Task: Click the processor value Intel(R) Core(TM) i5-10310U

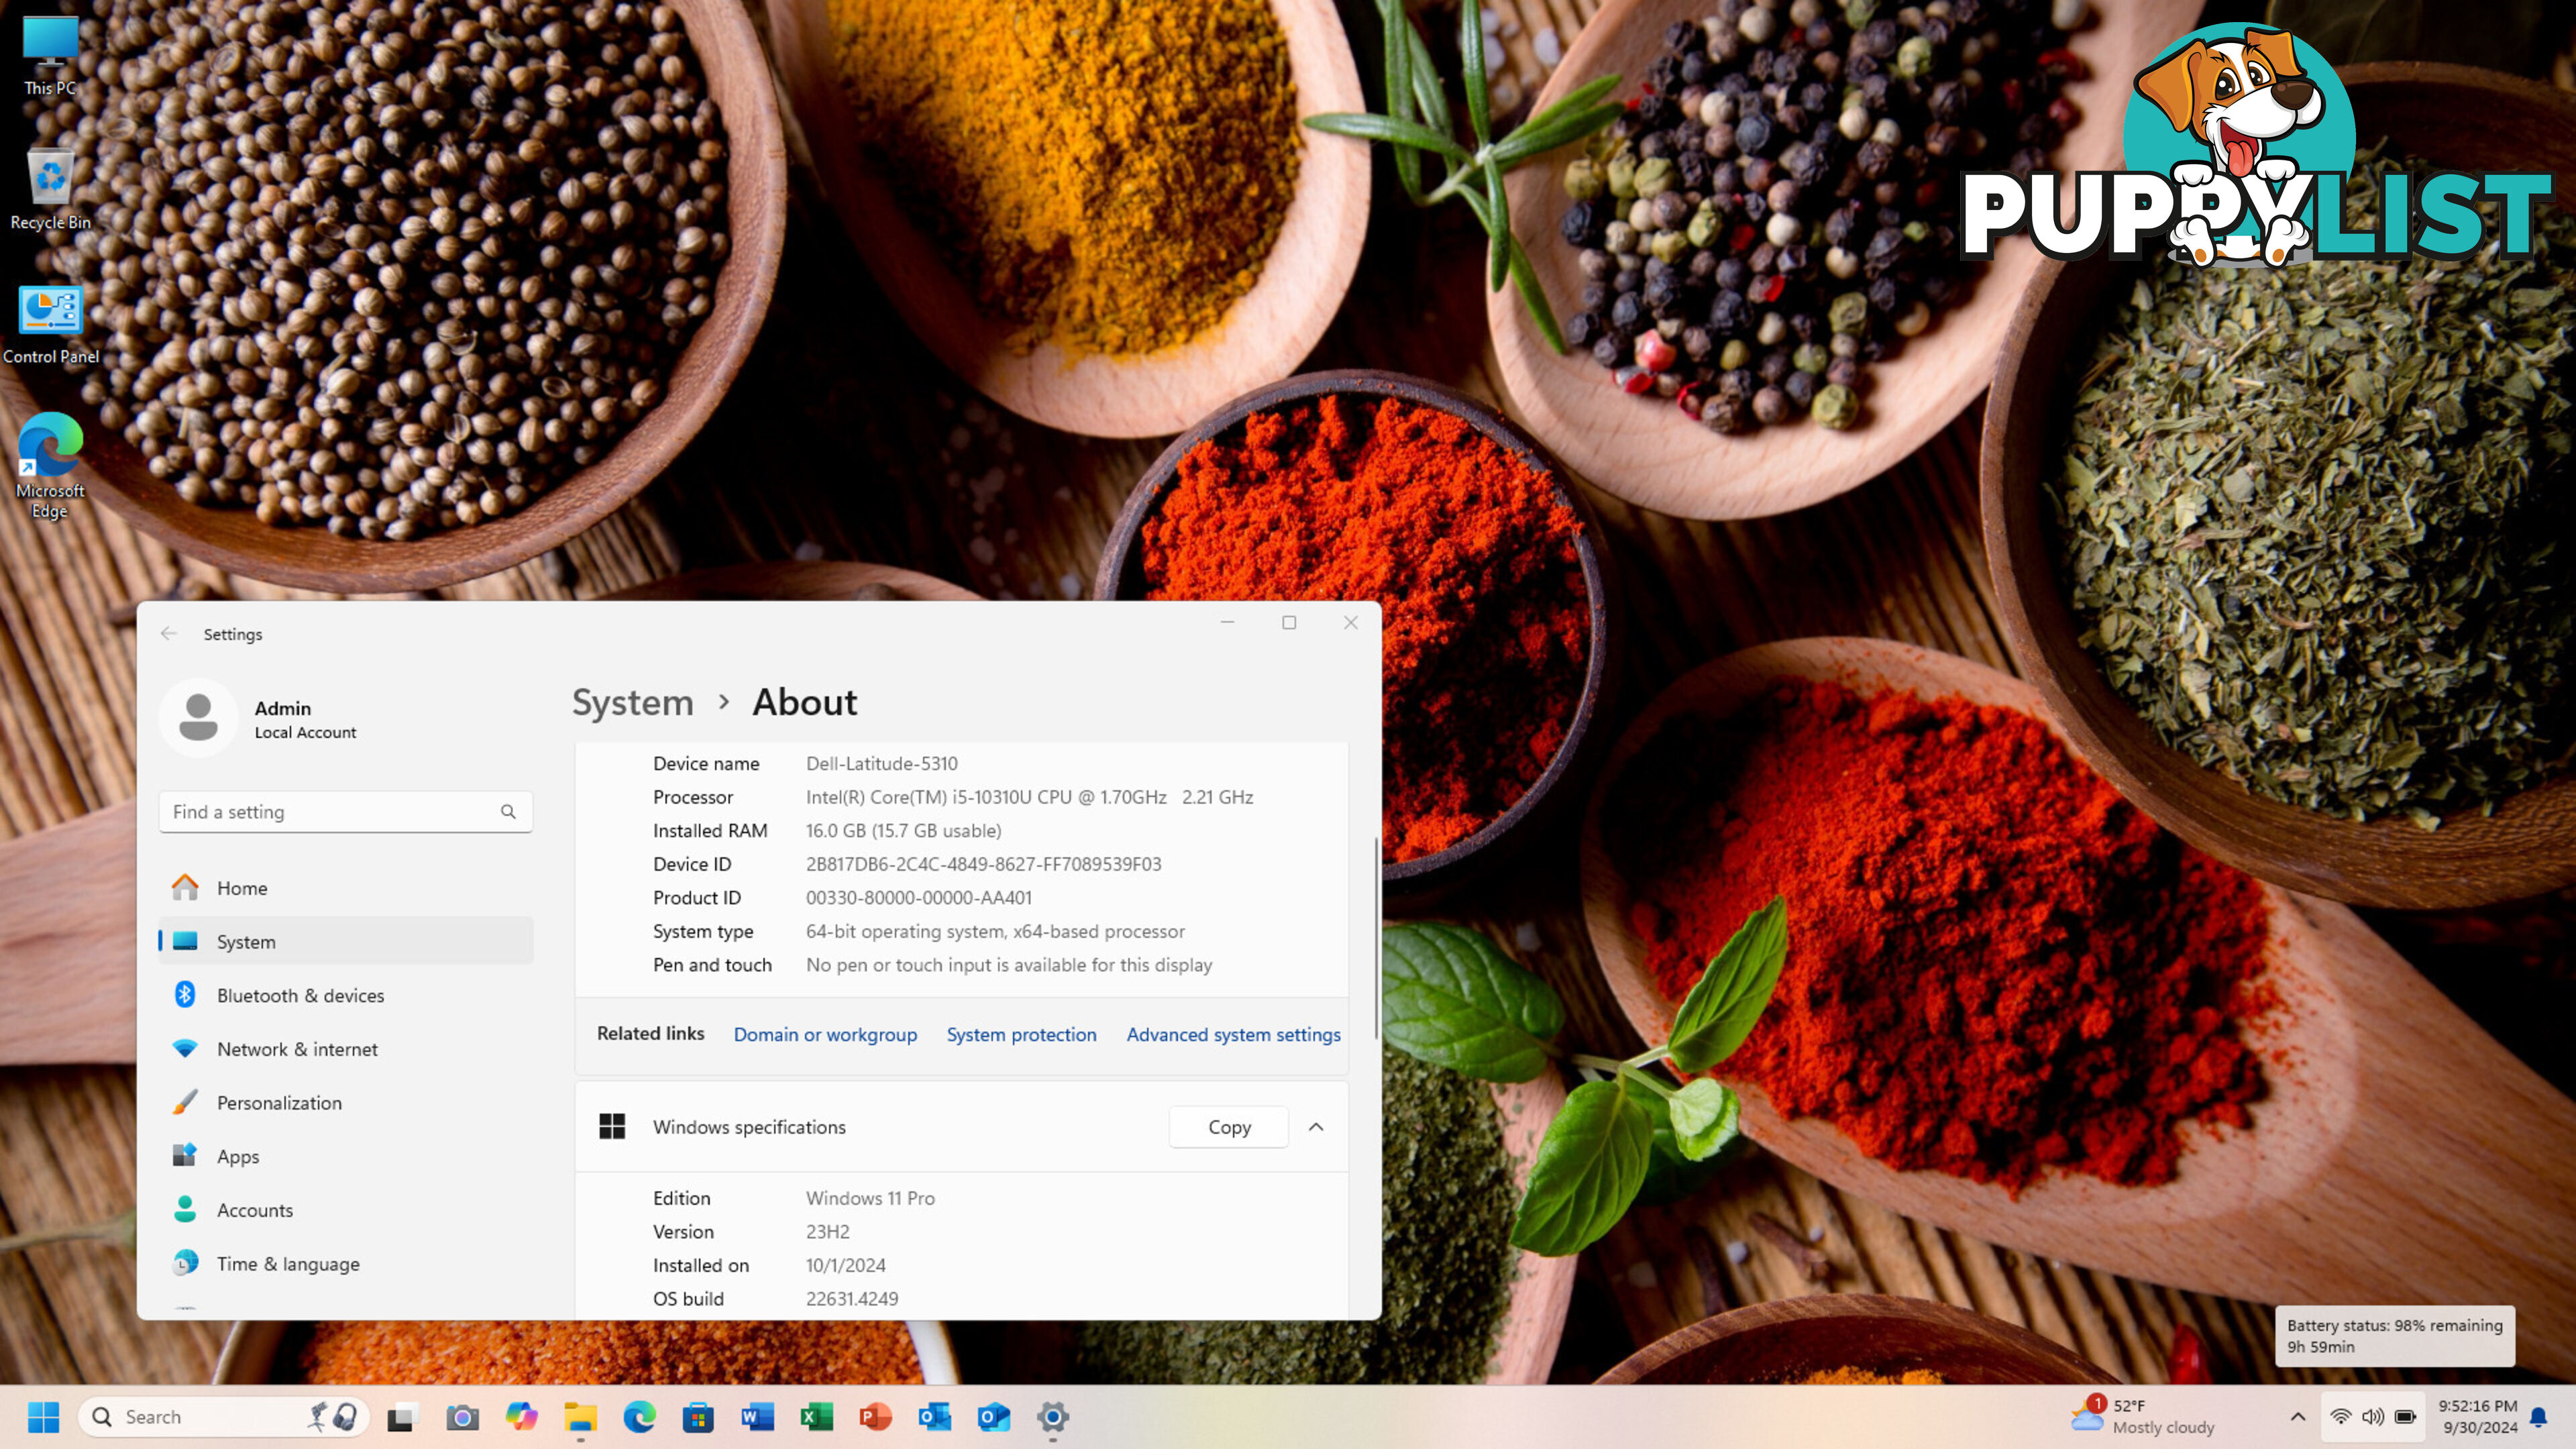Action: (1029, 797)
